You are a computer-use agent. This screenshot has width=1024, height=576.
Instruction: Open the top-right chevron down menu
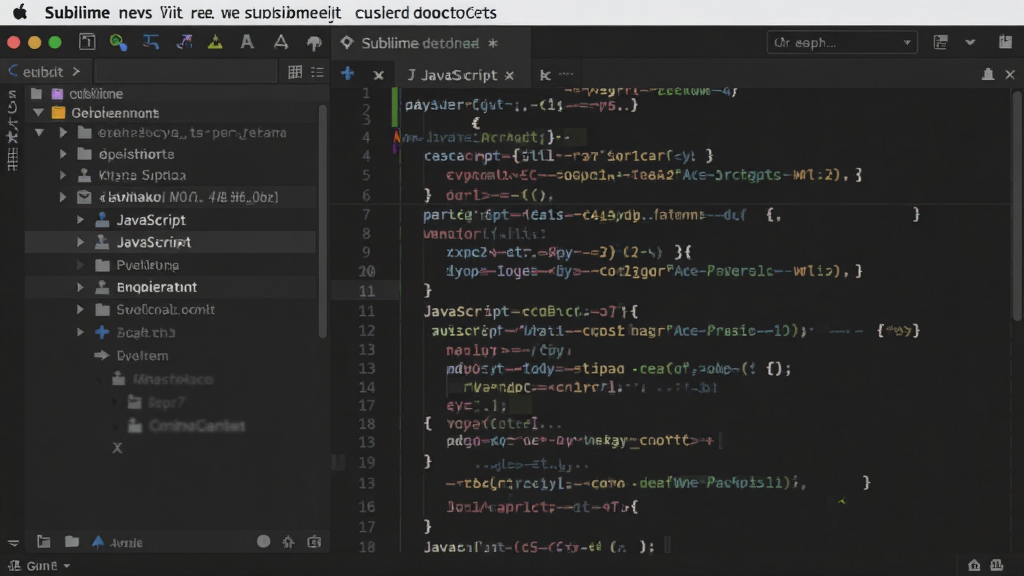pos(970,42)
